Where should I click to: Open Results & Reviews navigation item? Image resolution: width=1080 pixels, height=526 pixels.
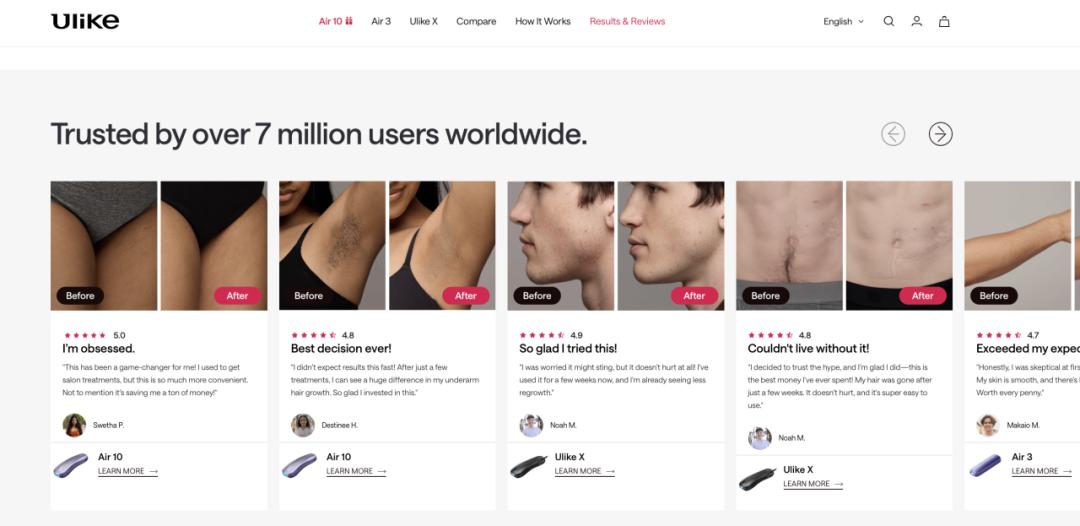[x=627, y=21]
